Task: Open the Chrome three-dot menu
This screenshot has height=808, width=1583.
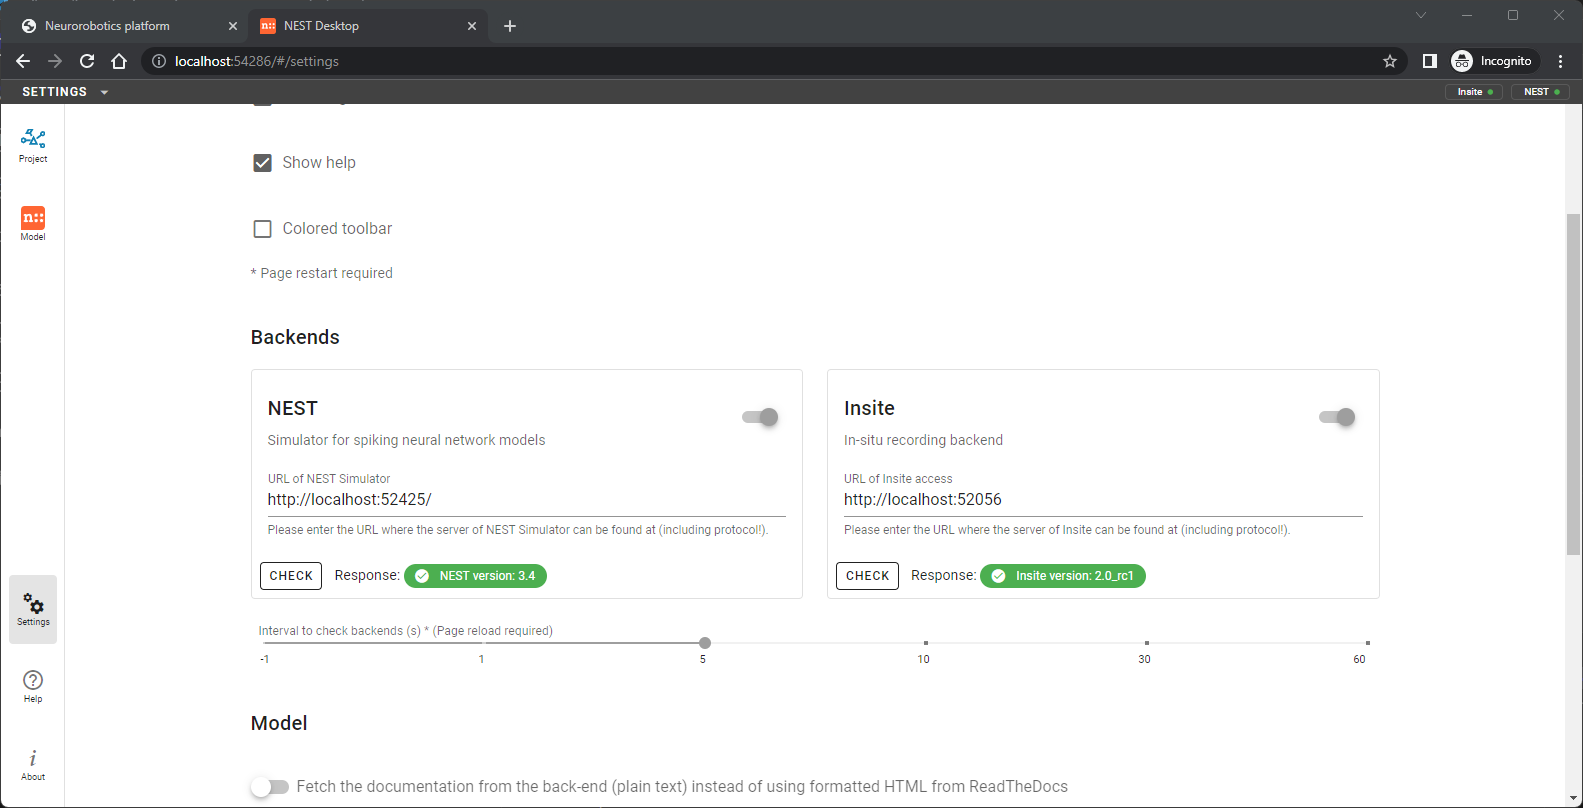Action: [1560, 61]
